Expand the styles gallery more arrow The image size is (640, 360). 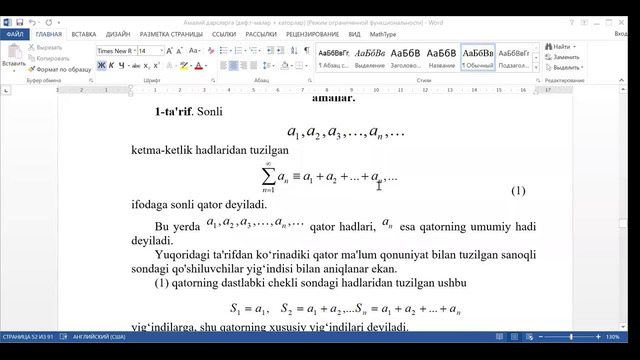[x=536, y=67]
